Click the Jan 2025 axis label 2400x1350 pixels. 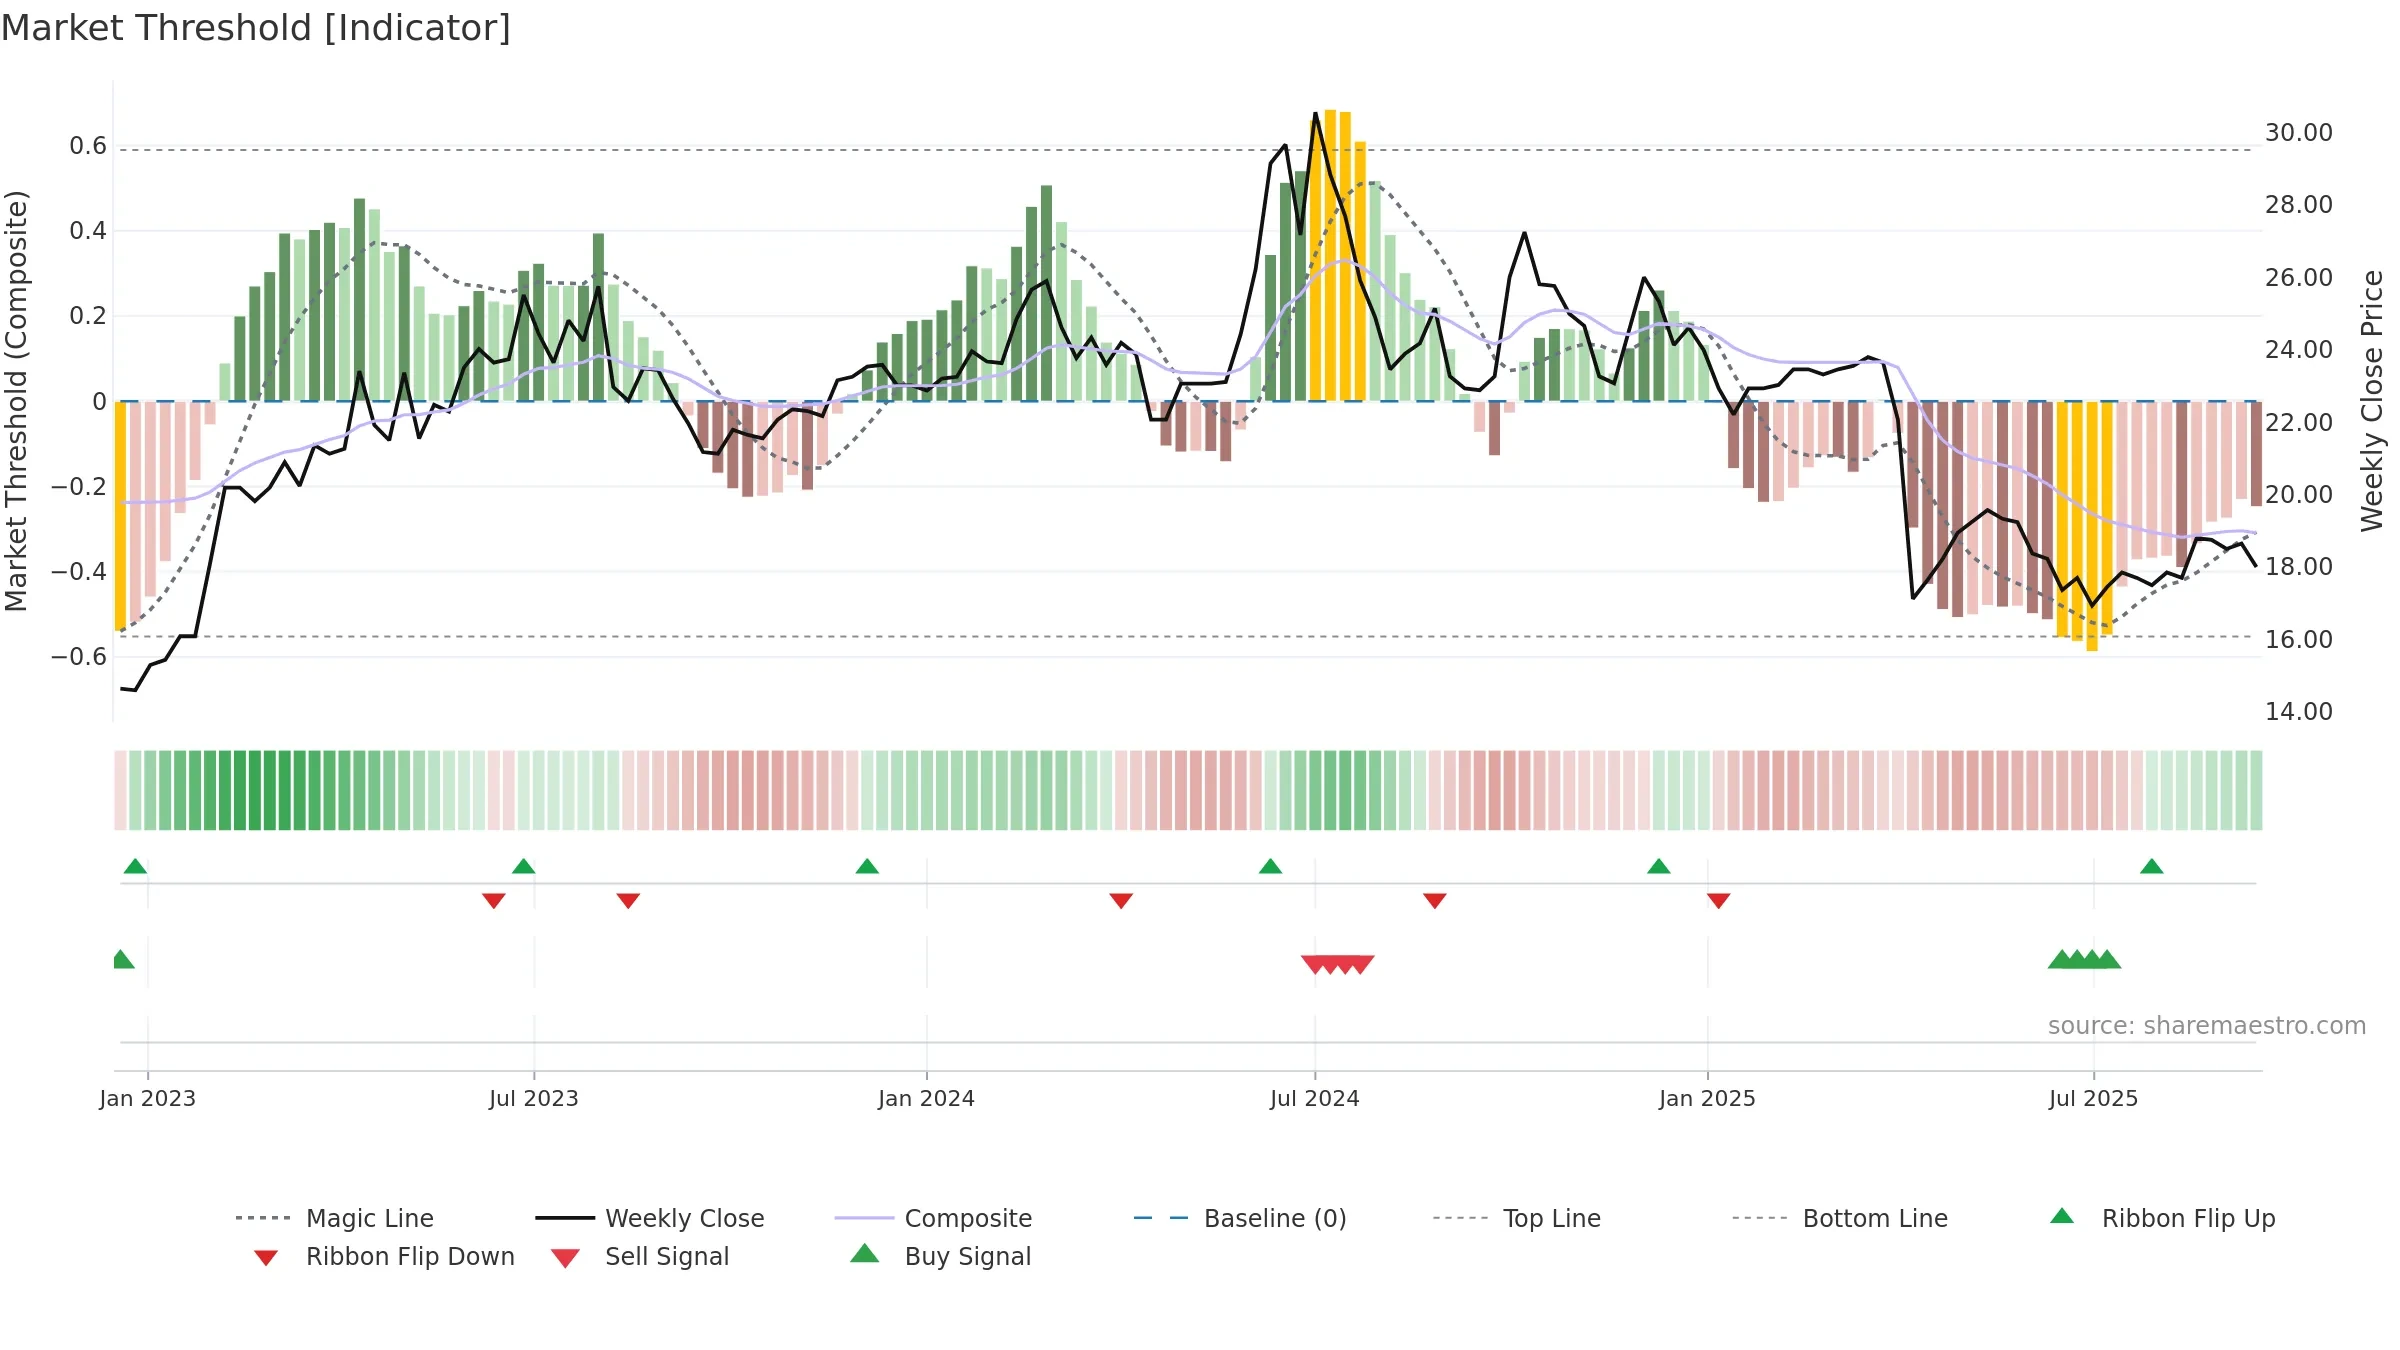click(x=1708, y=1098)
